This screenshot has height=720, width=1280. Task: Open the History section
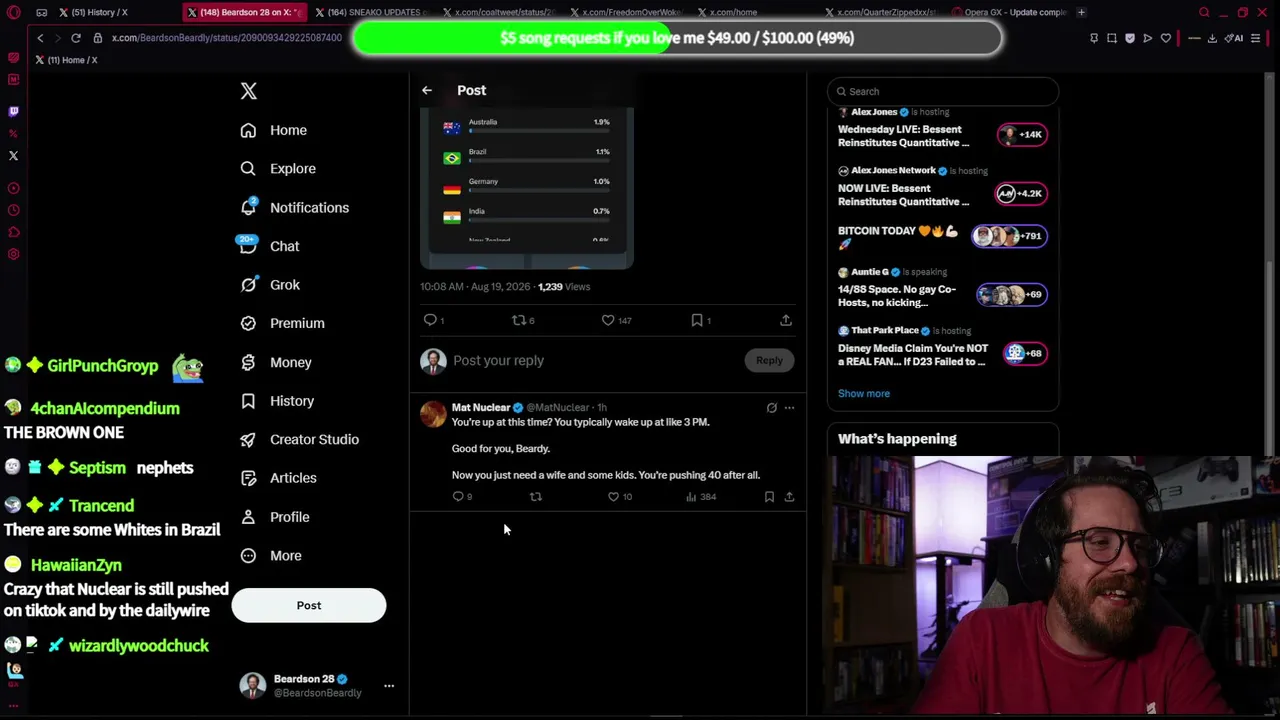[x=277, y=401]
